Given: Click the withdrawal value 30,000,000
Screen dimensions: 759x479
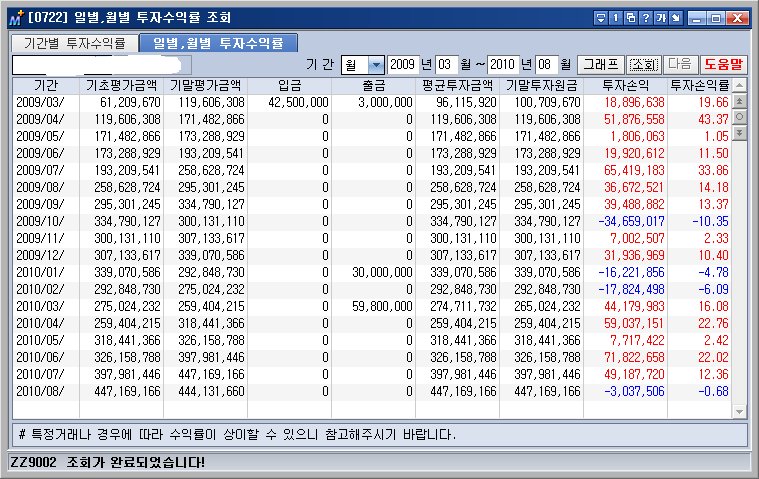Looking at the screenshot, I should (382, 272).
